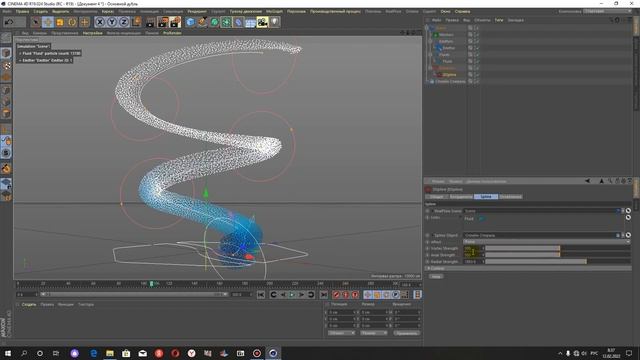Click the Radial Strength value field
Viewport: 640px width, 360px height.
coord(473,261)
